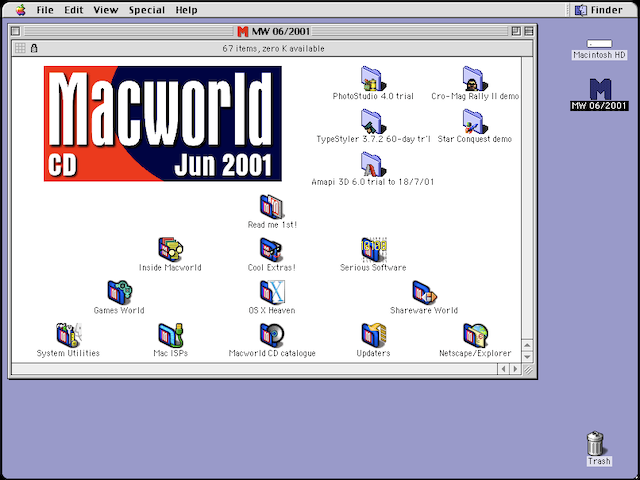
Task: Select the Shareware World folder icon
Action: point(424,293)
